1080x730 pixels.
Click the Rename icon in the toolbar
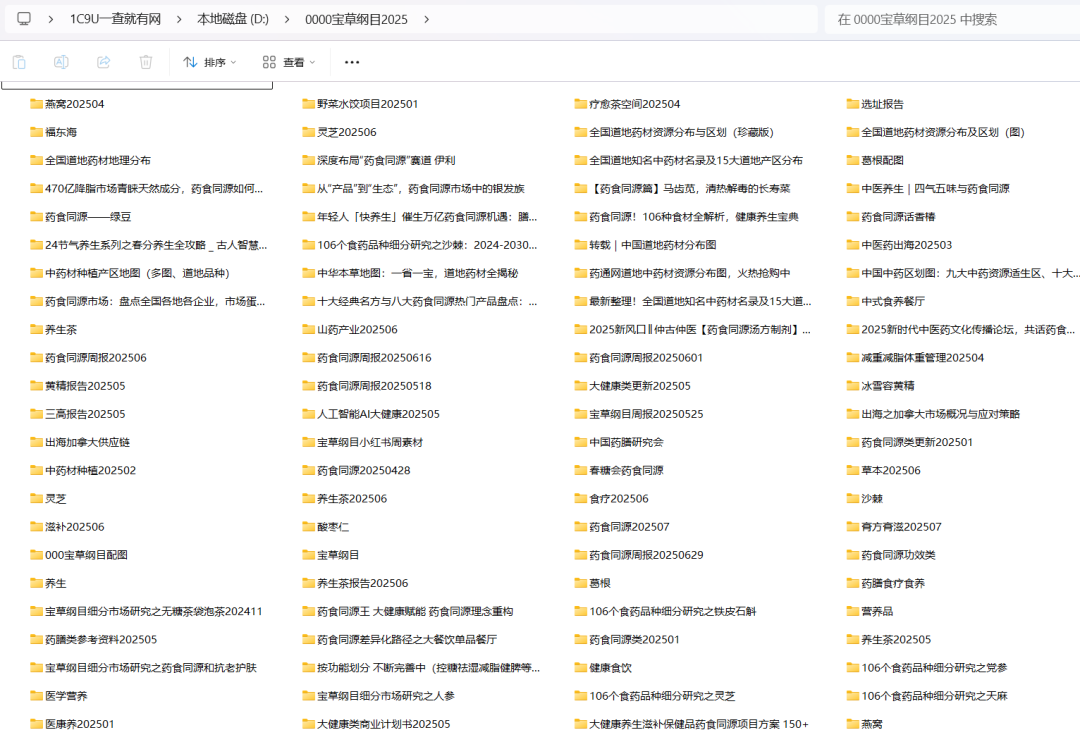[60, 61]
